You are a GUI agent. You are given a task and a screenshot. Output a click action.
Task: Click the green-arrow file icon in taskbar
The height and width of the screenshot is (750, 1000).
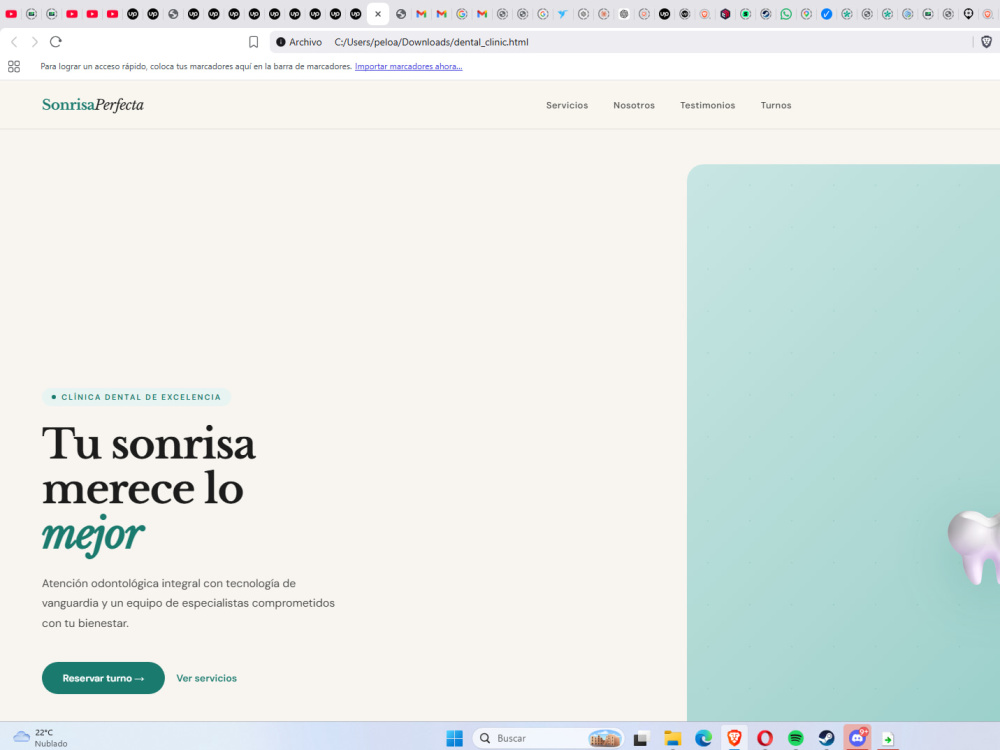(888, 739)
